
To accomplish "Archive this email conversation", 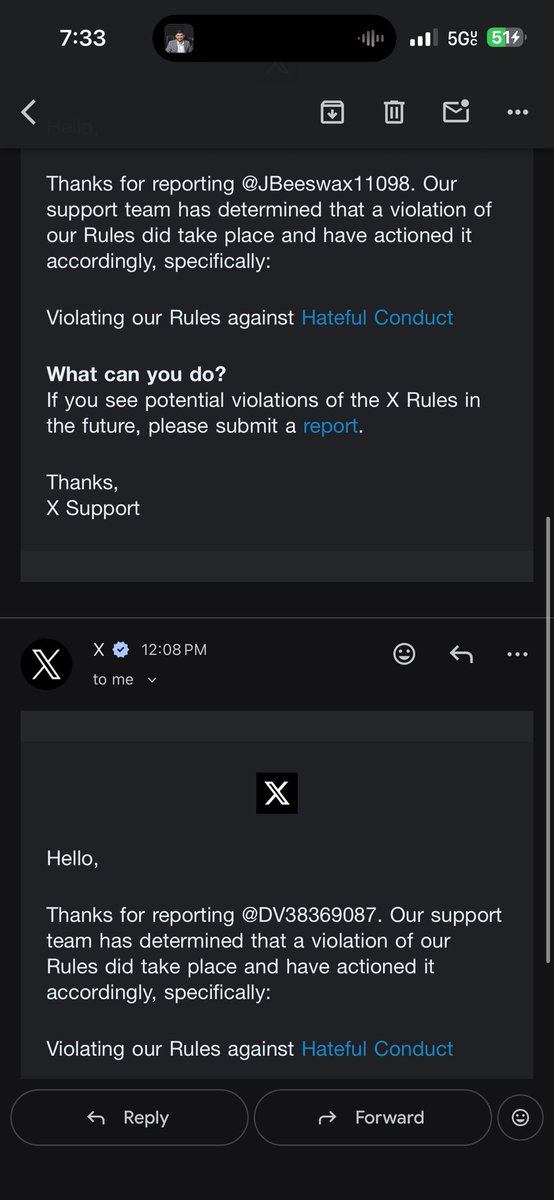I will [x=332, y=112].
